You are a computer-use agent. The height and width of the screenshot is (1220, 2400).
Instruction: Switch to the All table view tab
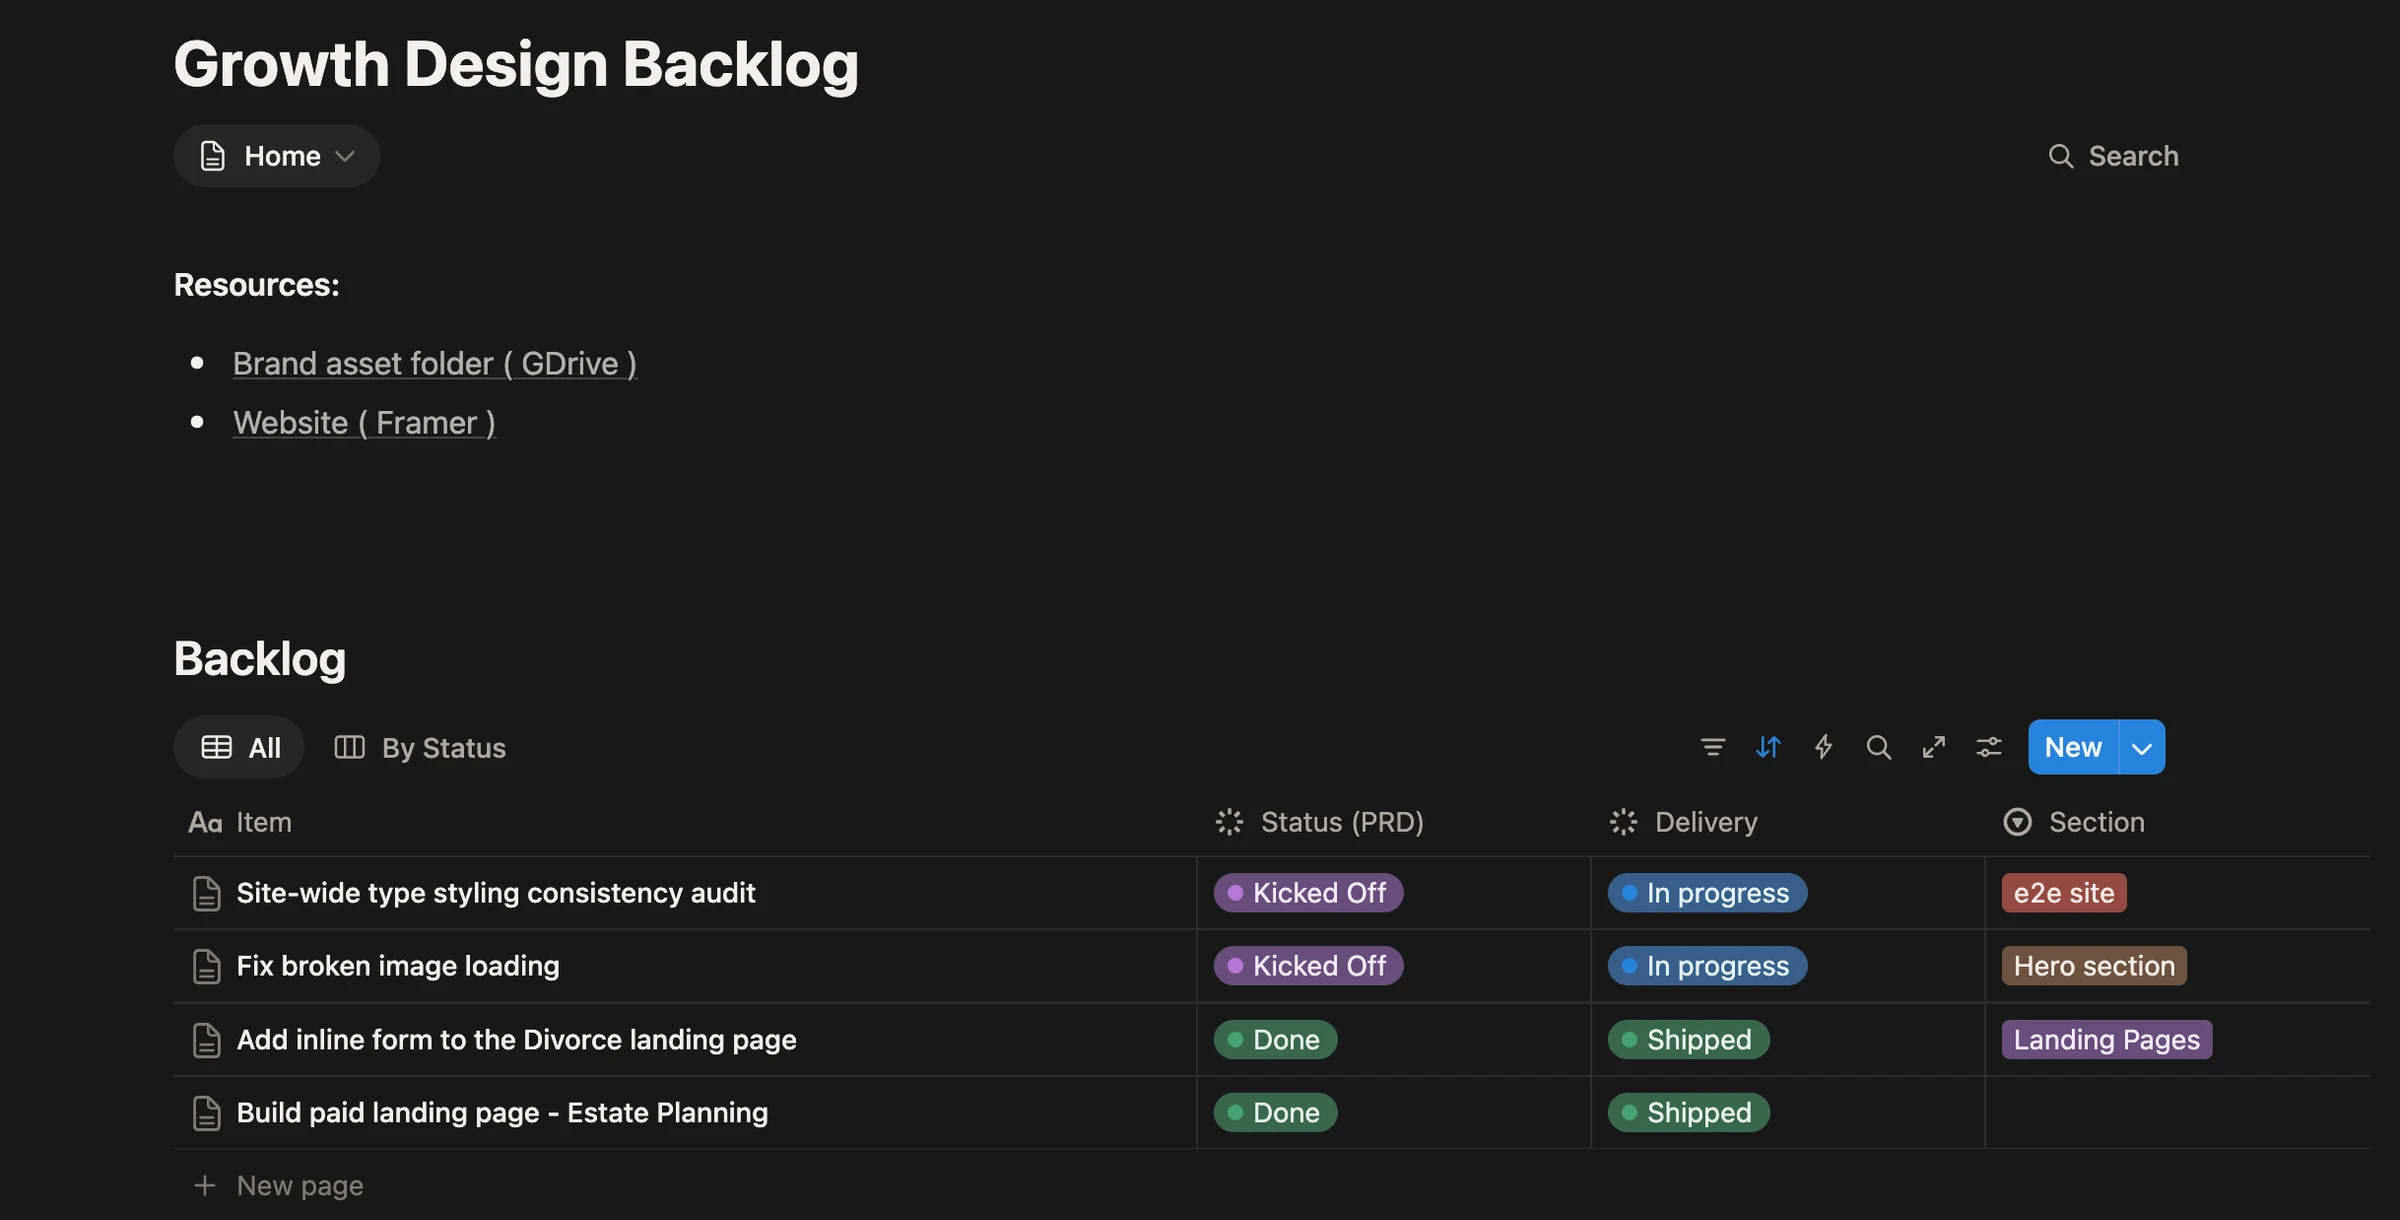tap(240, 747)
